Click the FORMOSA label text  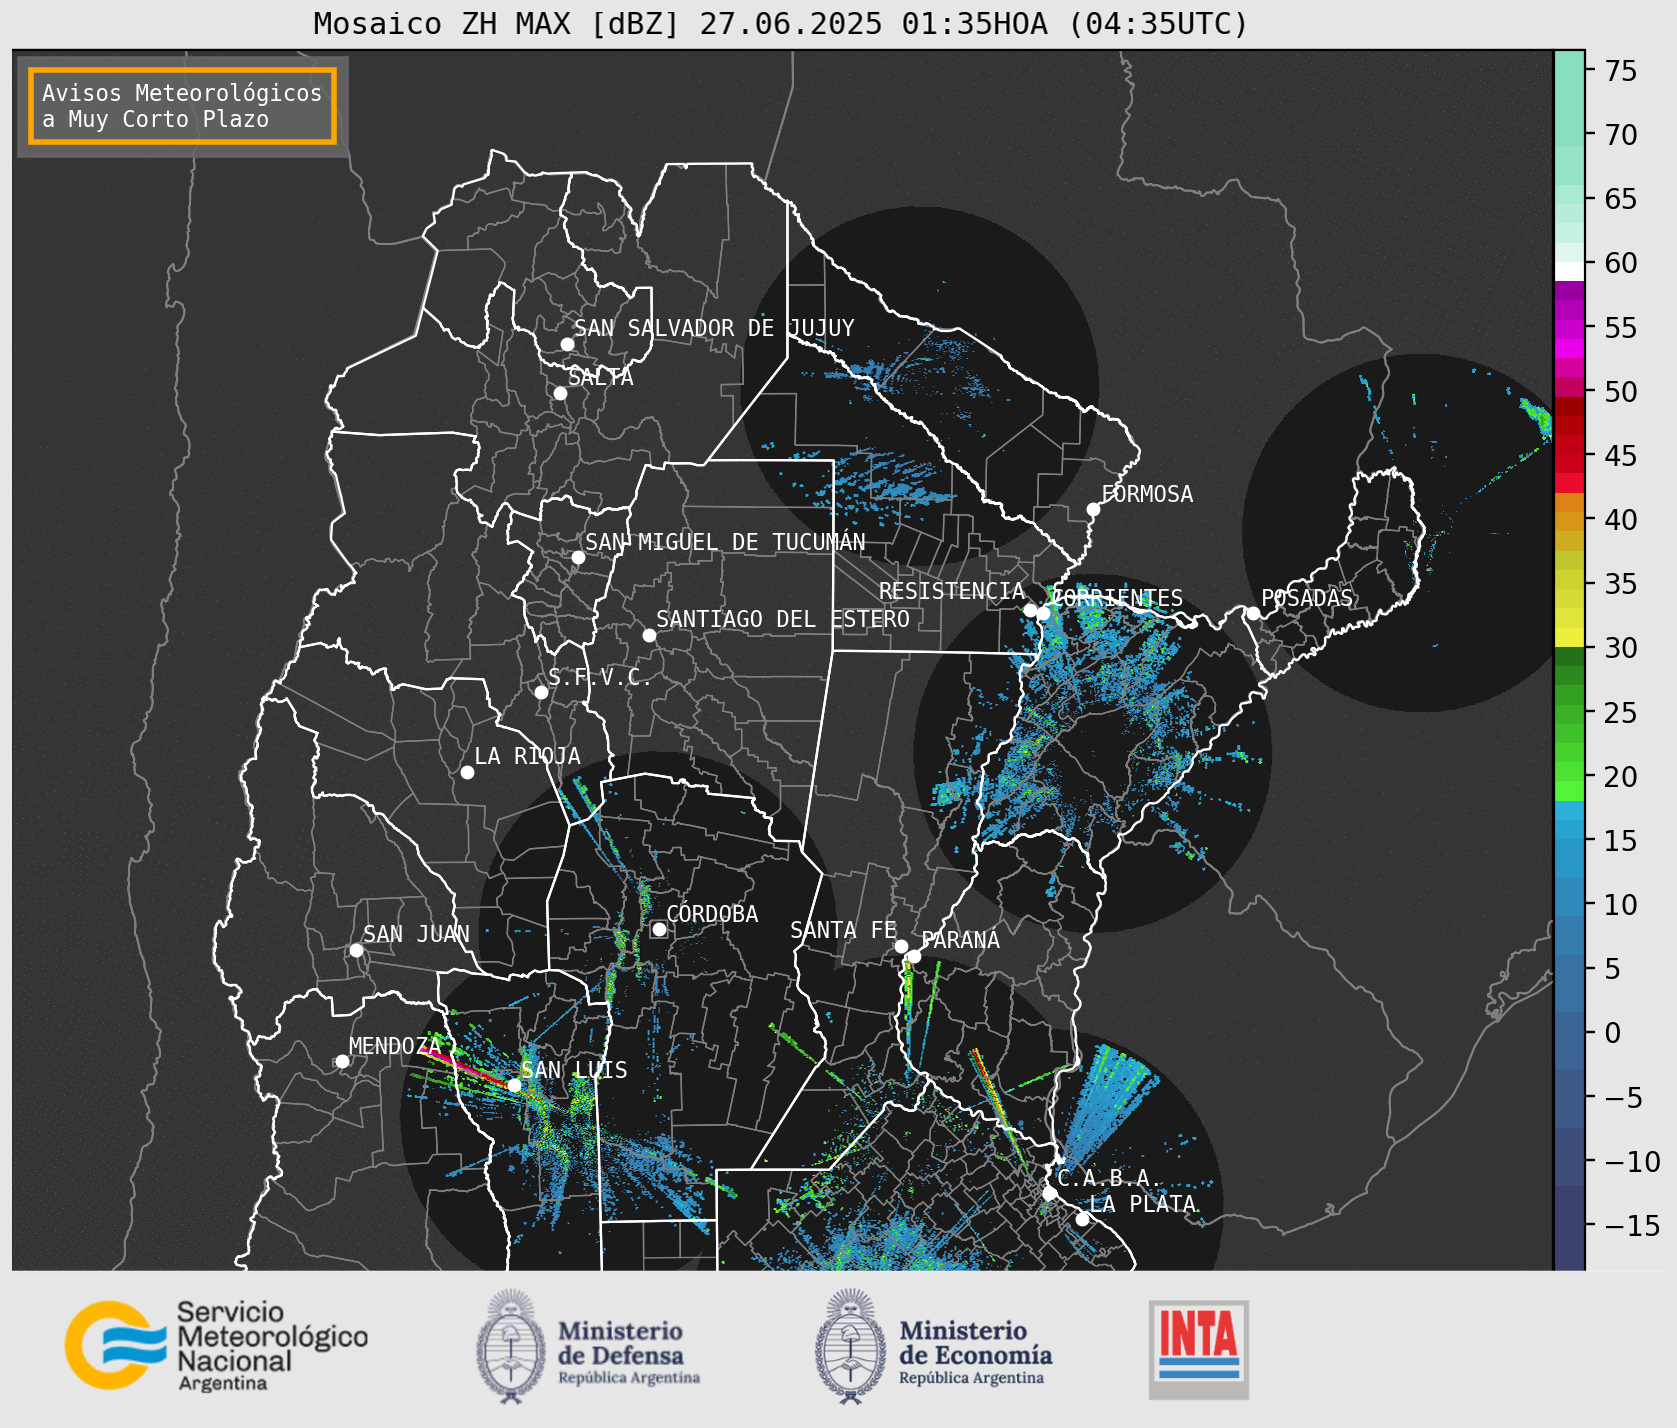pos(1147,494)
